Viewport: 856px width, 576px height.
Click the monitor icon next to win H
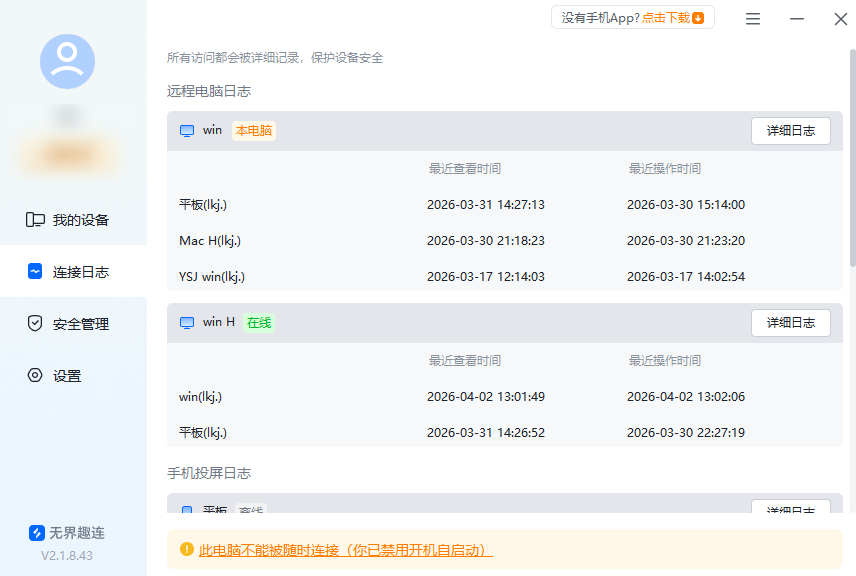pos(186,322)
